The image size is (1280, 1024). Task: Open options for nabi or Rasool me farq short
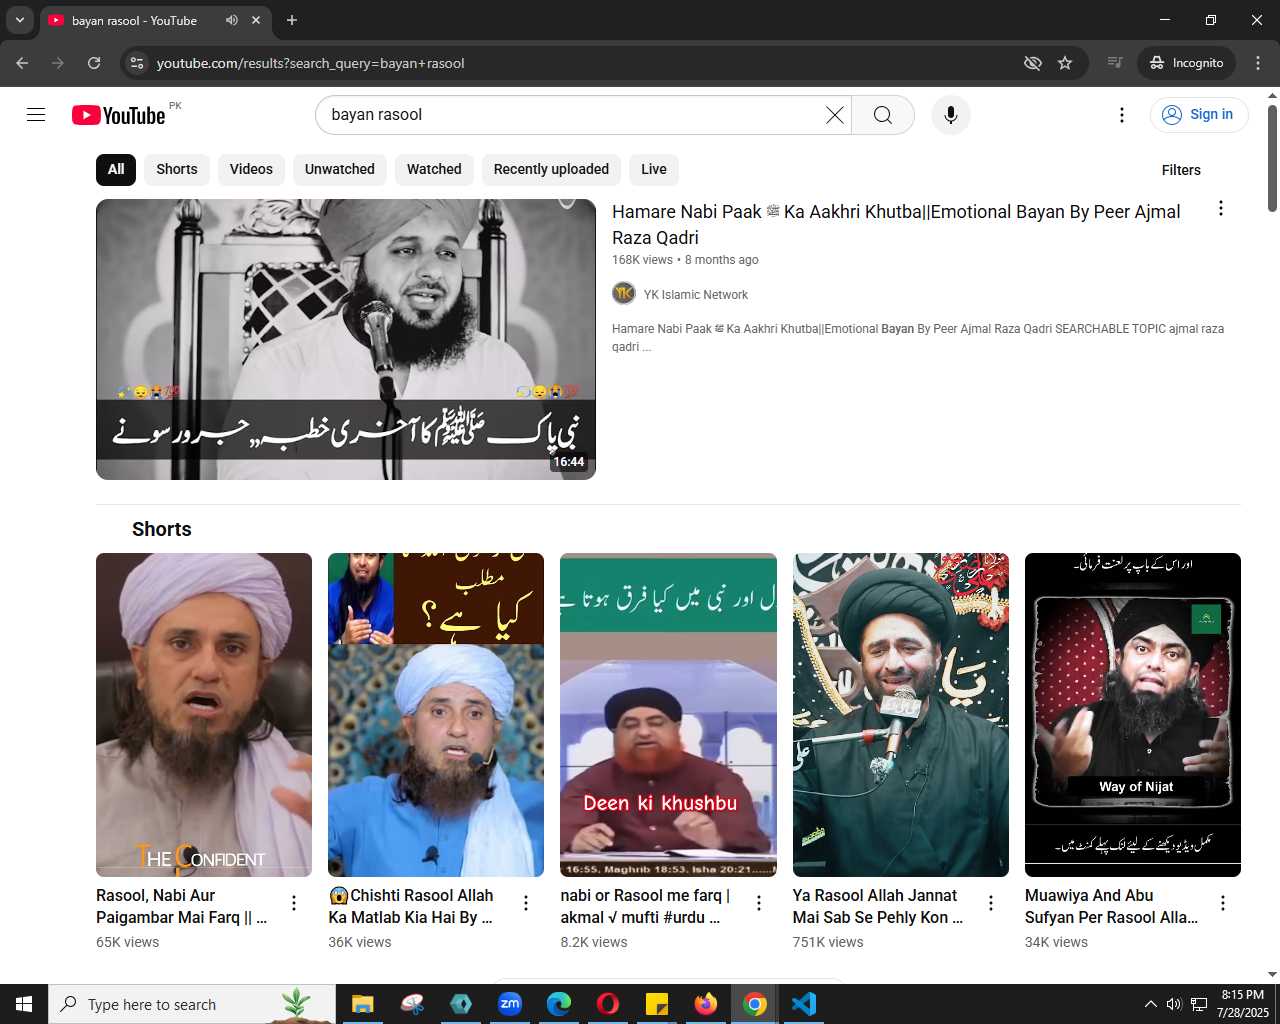pos(759,903)
